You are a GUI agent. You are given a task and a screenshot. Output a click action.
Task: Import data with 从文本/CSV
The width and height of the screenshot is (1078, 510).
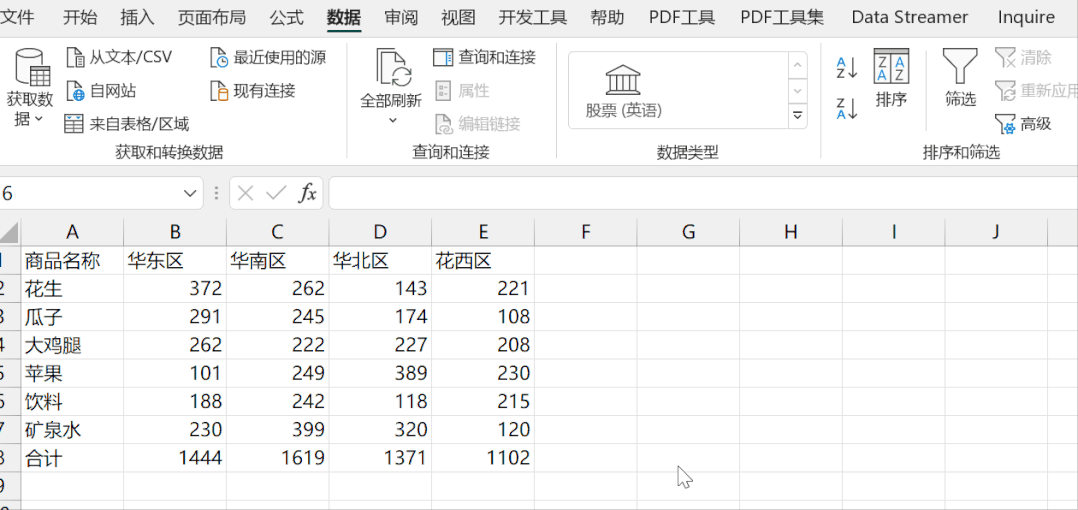coord(119,57)
